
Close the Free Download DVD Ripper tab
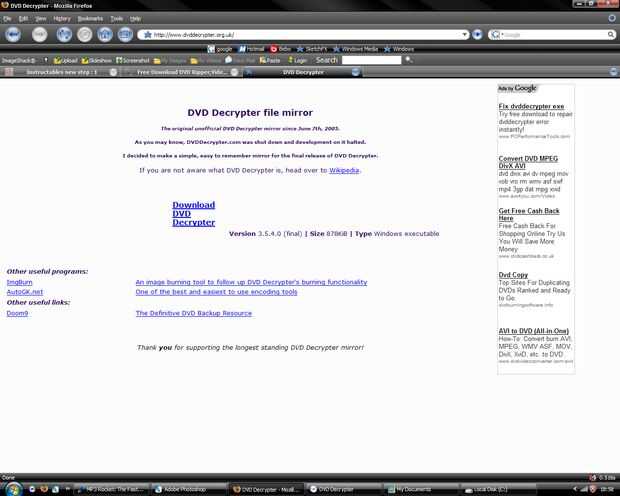click(234, 72)
